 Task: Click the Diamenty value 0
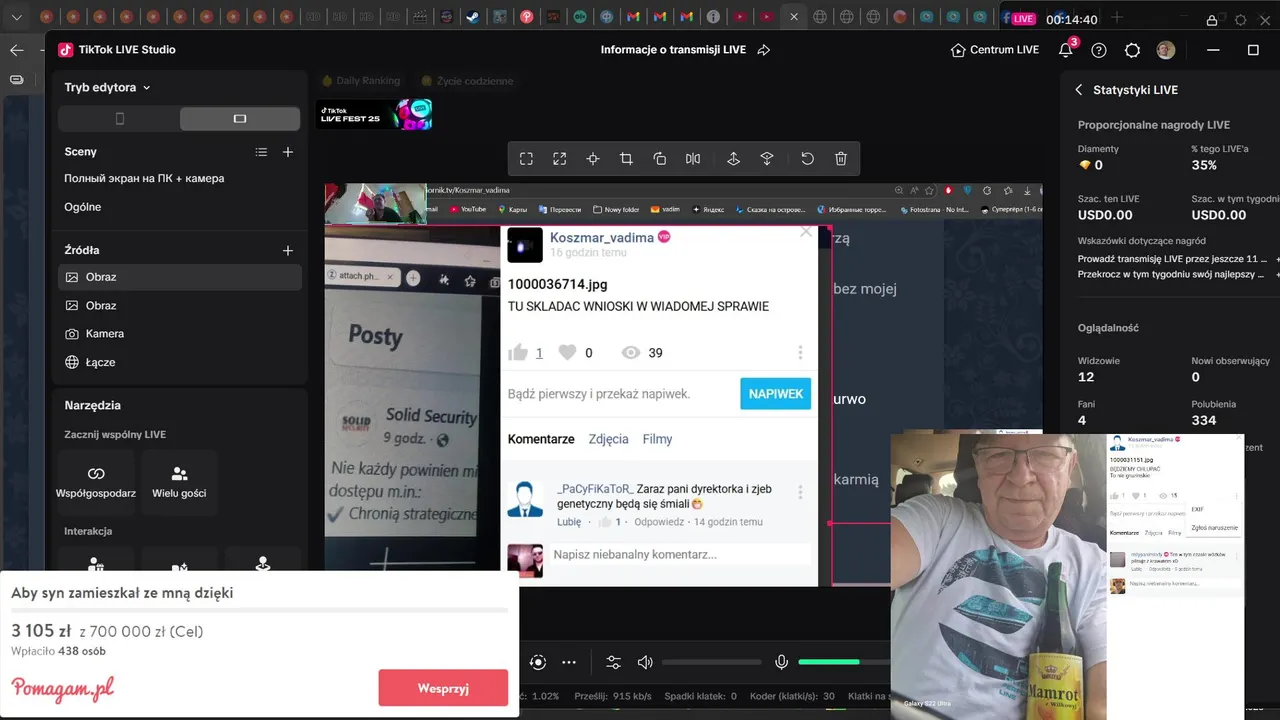pyautogui.click(x=1098, y=165)
